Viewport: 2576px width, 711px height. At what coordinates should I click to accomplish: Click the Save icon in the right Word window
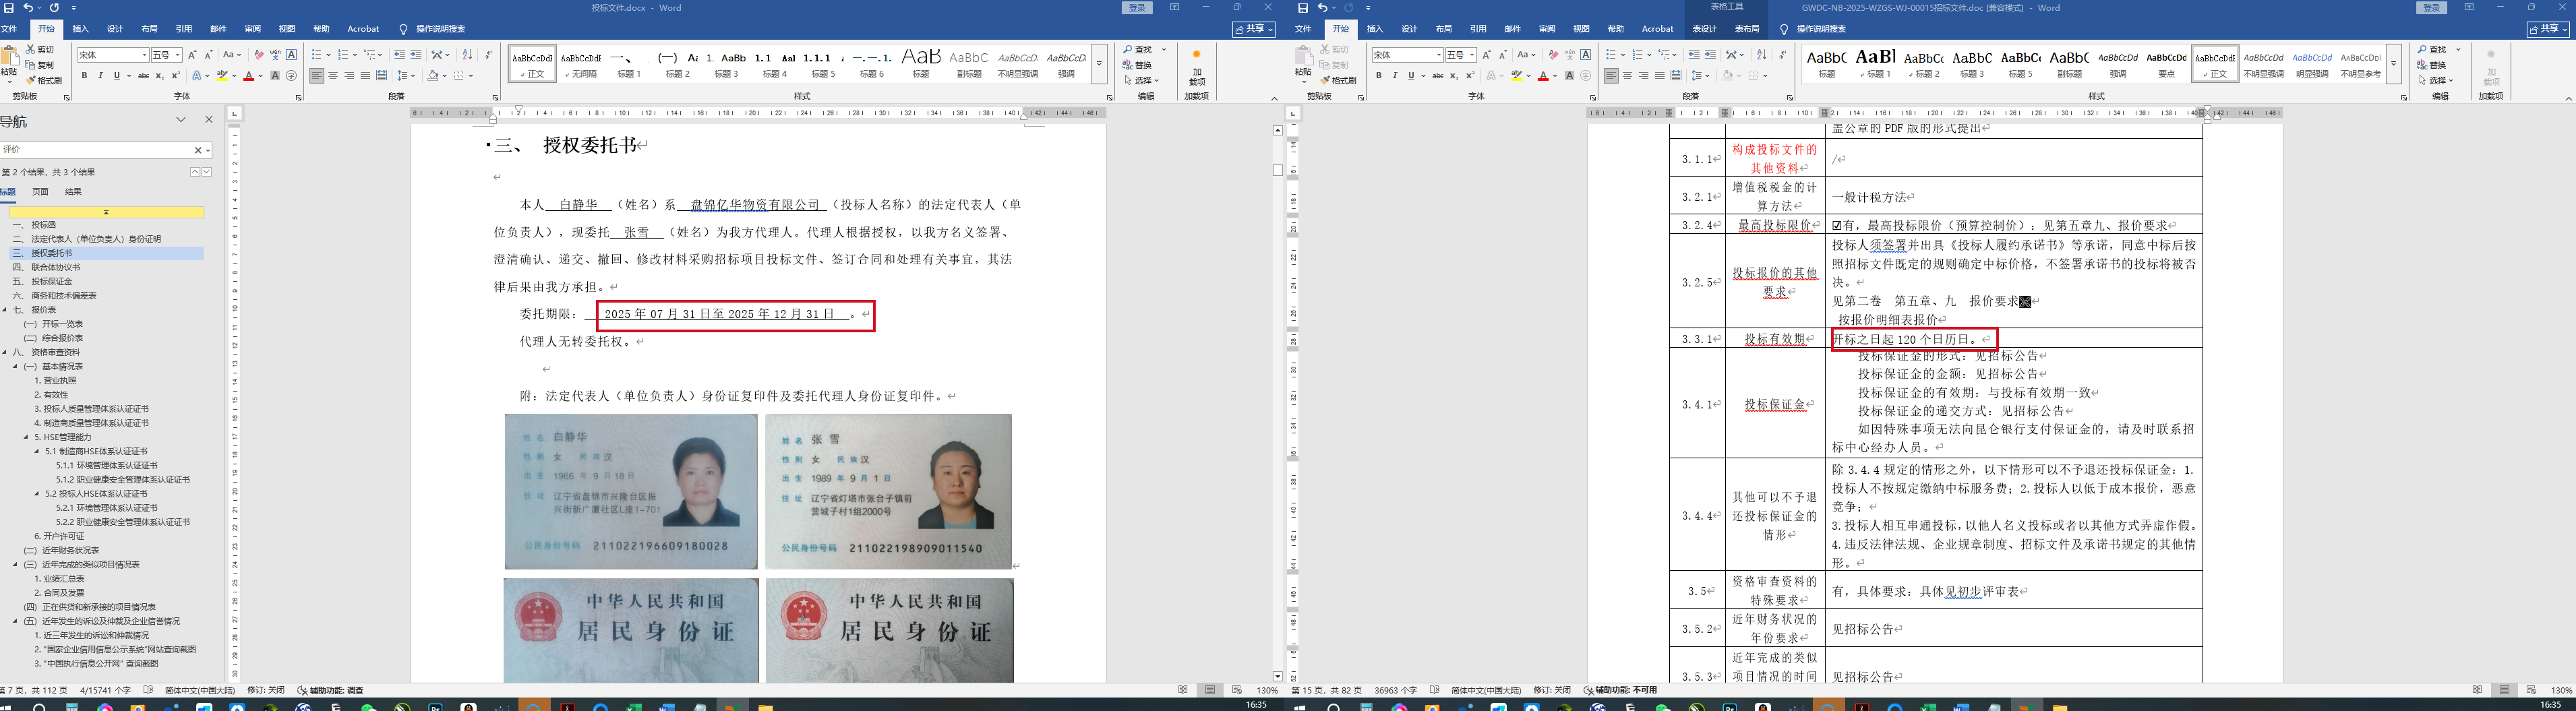[1302, 8]
